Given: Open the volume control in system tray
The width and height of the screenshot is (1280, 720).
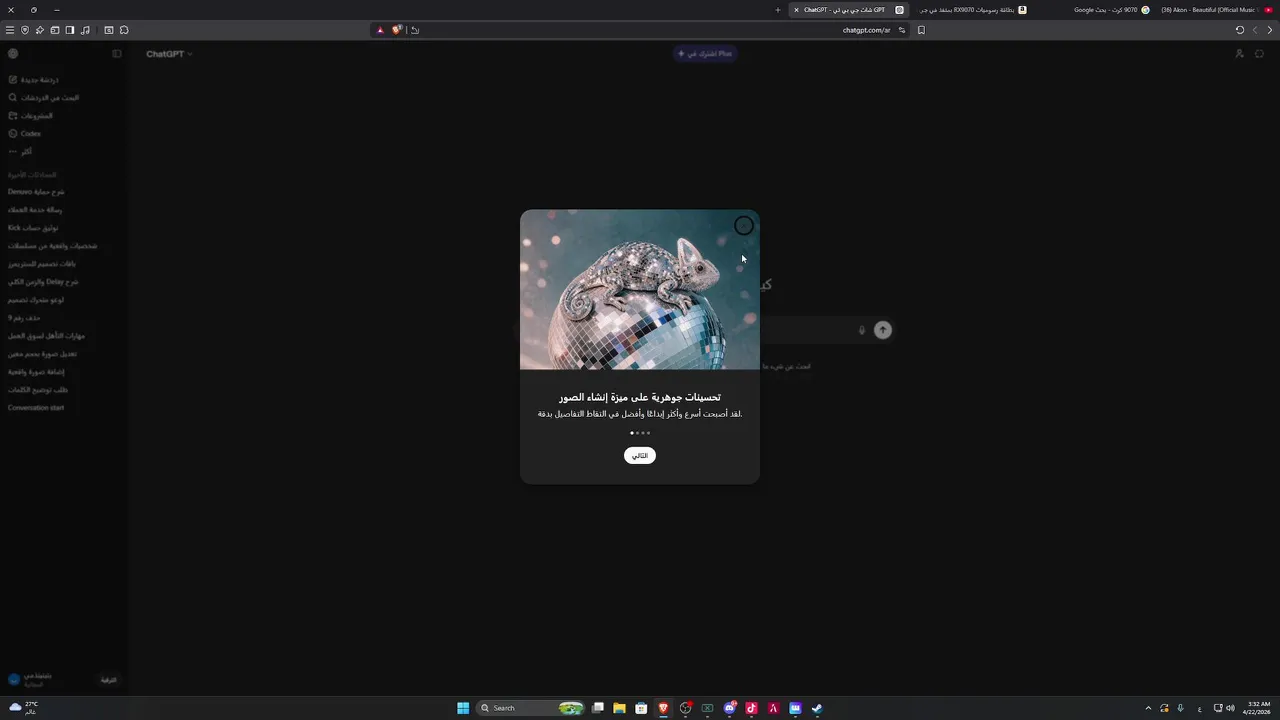Looking at the screenshot, I should pos(1230,708).
